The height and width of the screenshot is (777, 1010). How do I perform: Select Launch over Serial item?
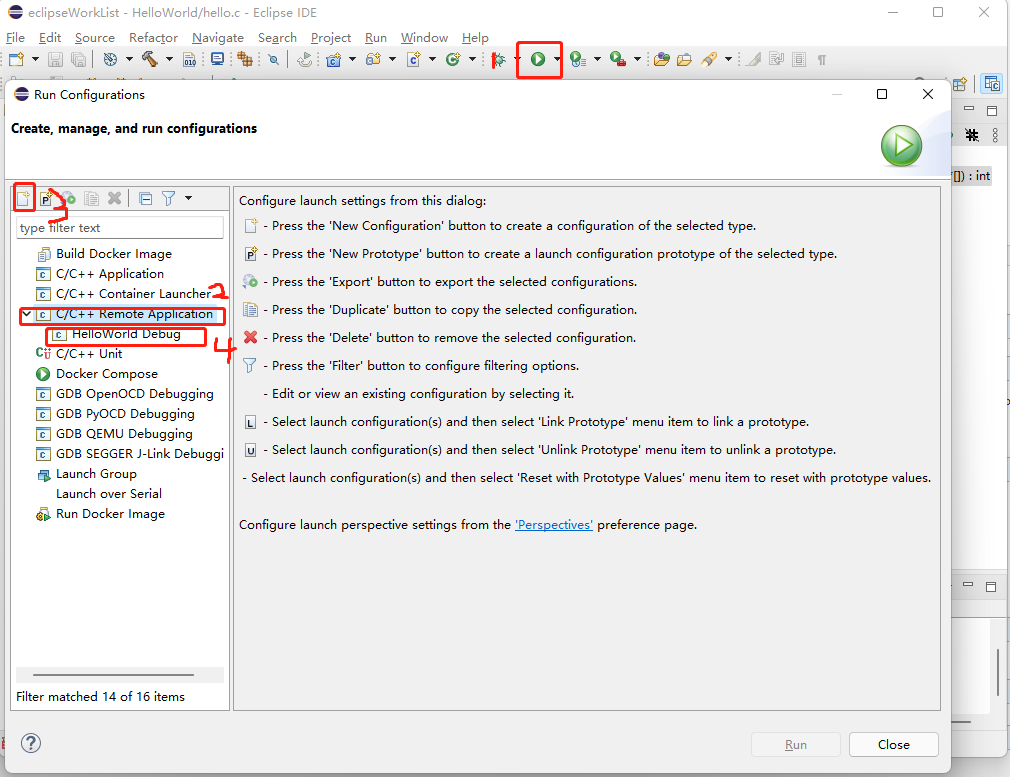109,494
